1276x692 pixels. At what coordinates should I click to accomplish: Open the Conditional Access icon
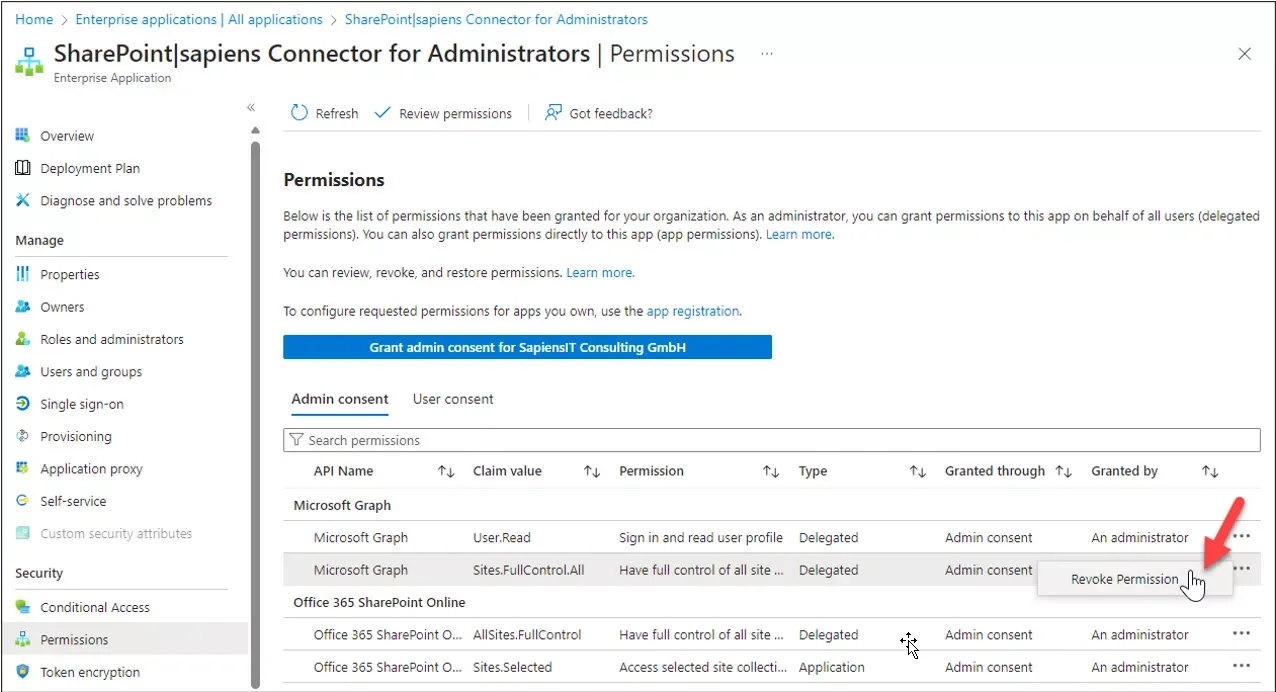click(23, 607)
